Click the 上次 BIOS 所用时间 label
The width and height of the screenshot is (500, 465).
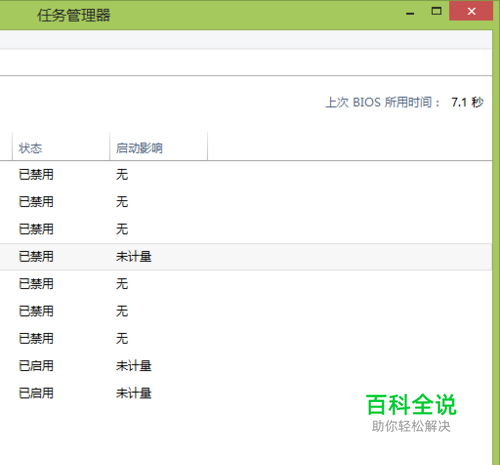(x=382, y=102)
